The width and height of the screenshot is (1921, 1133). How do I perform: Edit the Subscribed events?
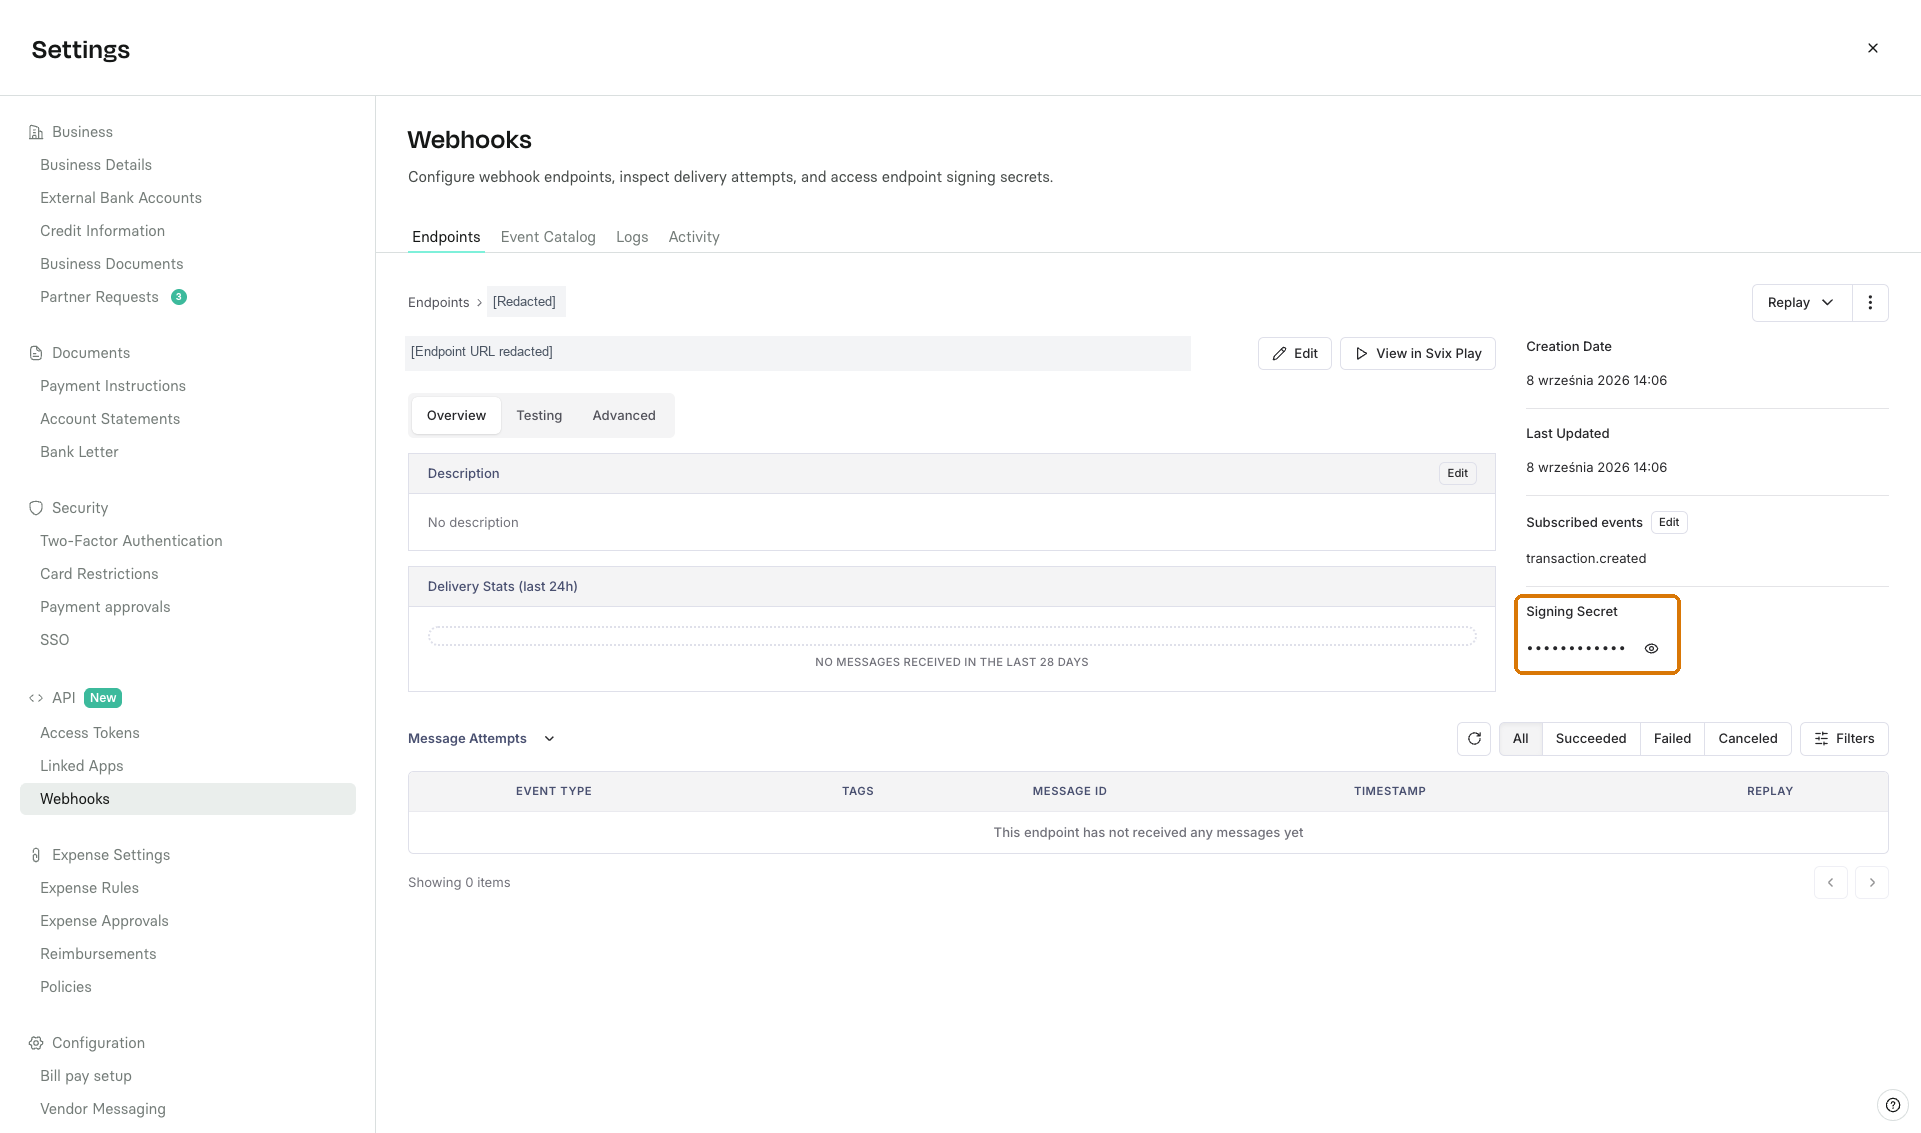(x=1669, y=523)
